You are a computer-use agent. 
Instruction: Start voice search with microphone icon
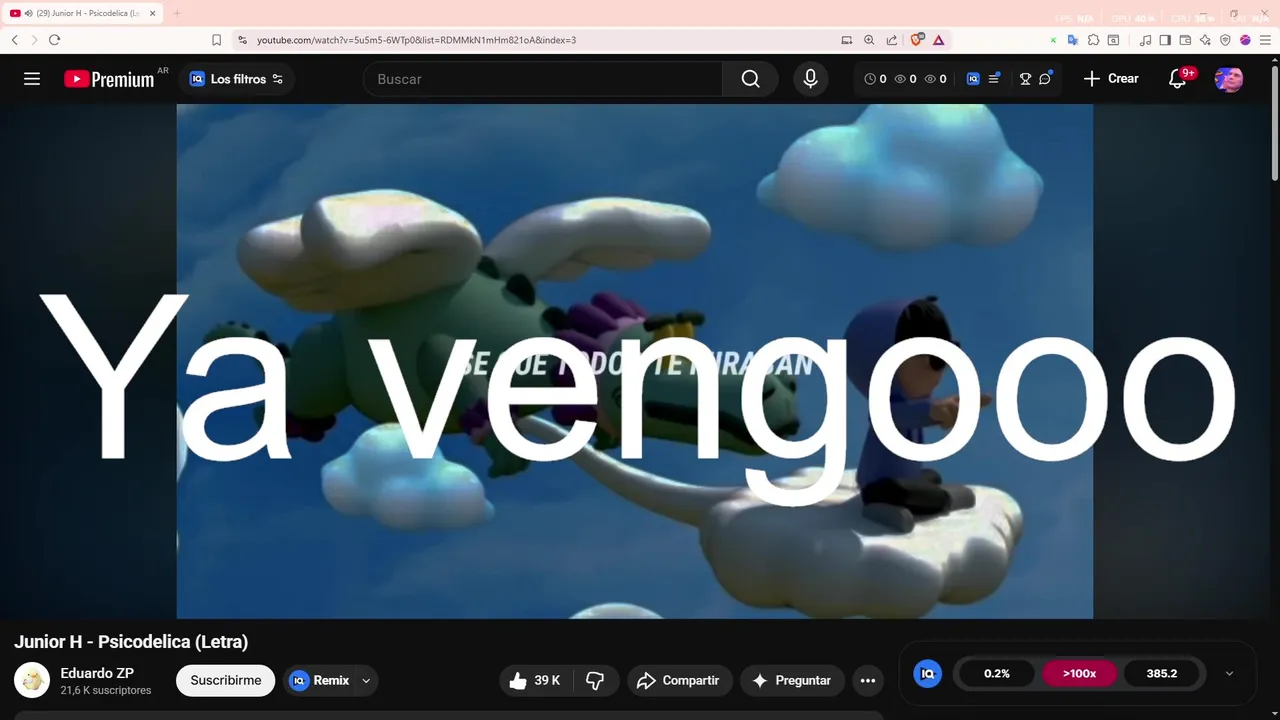[x=810, y=79]
